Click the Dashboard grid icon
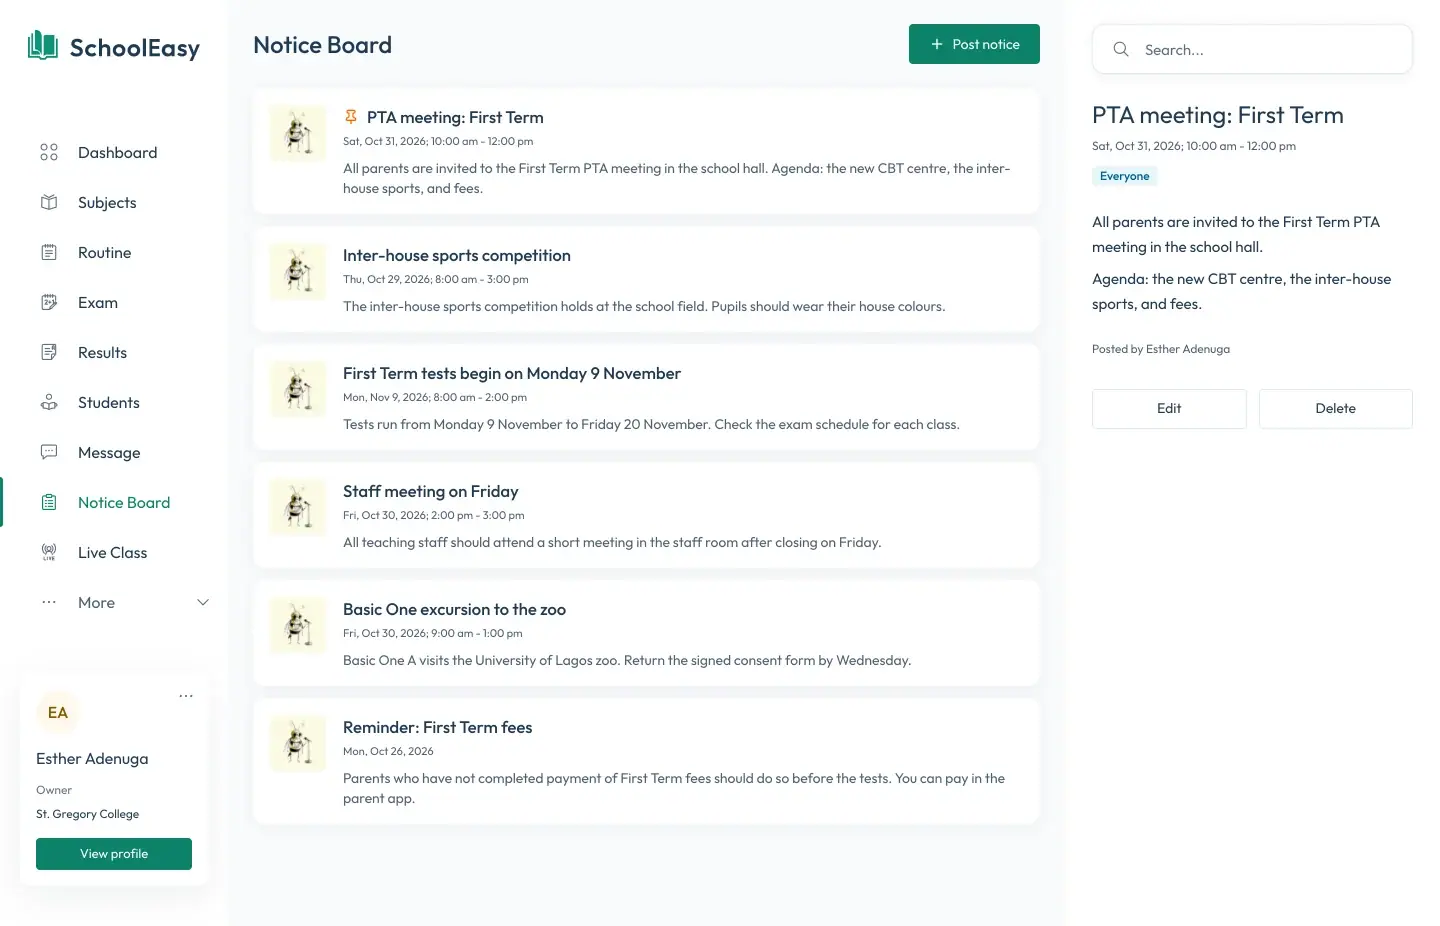 [x=49, y=152]
